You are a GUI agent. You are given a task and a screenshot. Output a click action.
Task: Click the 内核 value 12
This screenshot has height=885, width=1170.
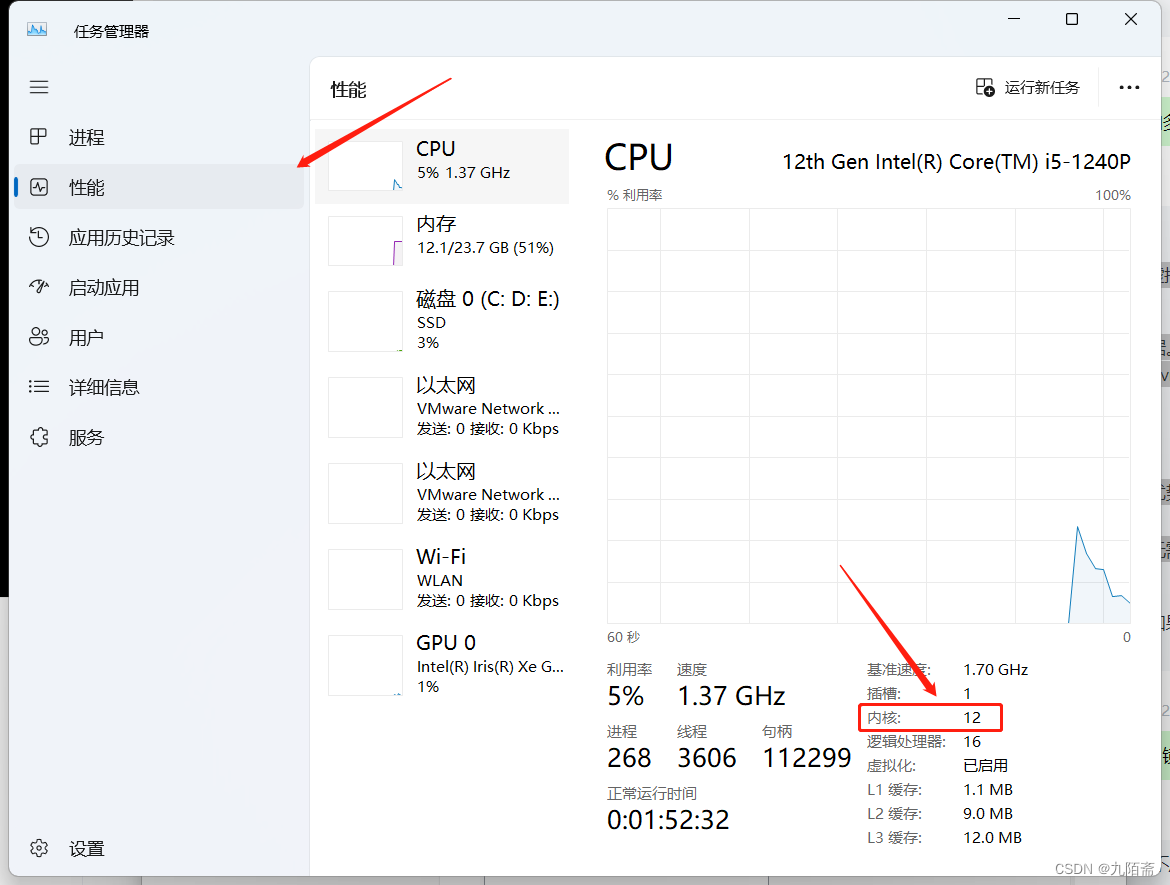[x=972, y=717]
